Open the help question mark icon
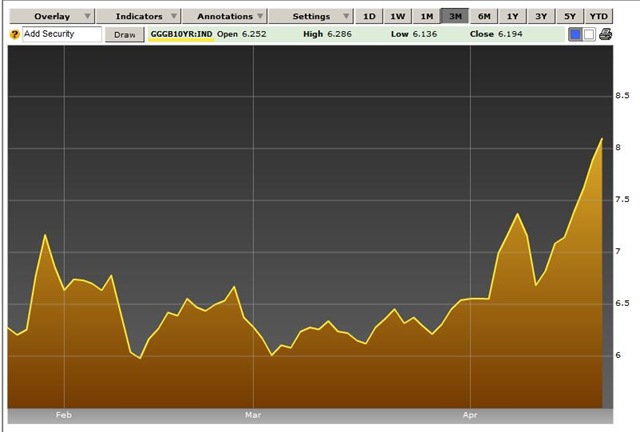Image resolution: width=640 pixels, height=432 pixels. [14, 35]
